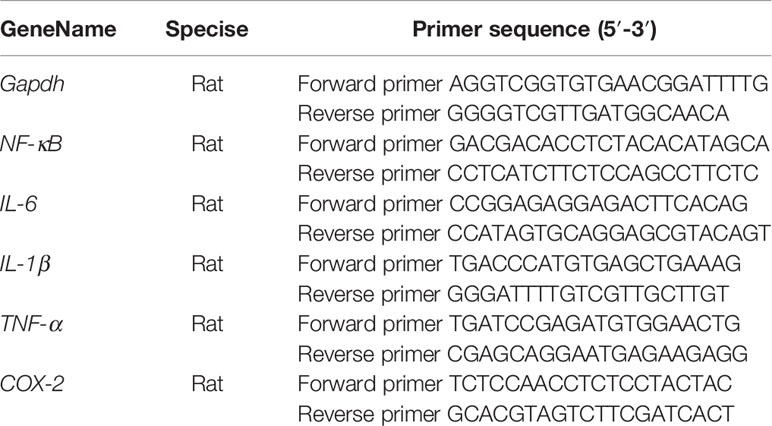Click the Primer sequence (5′-3′) header

(x=535, y=30)
